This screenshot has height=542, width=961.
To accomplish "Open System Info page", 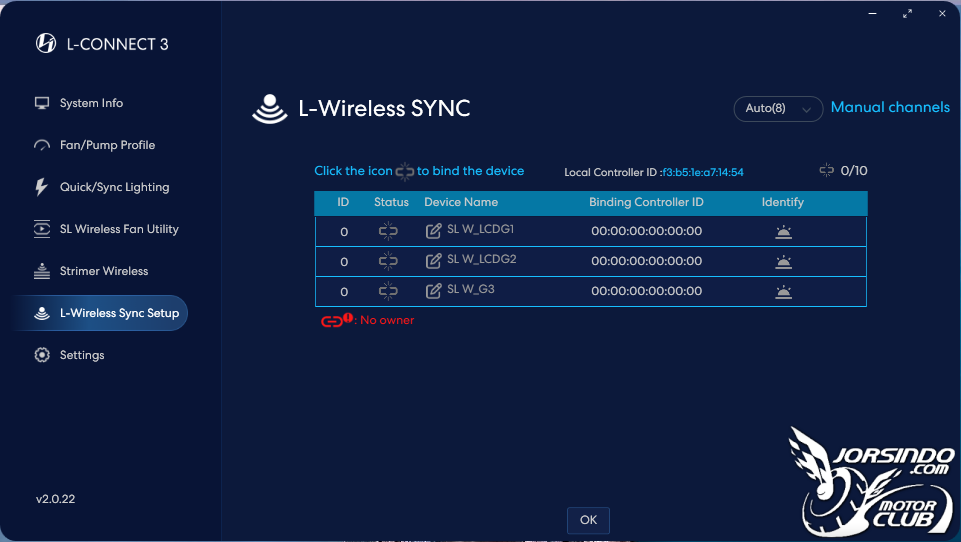I will (x=91, y=103).
